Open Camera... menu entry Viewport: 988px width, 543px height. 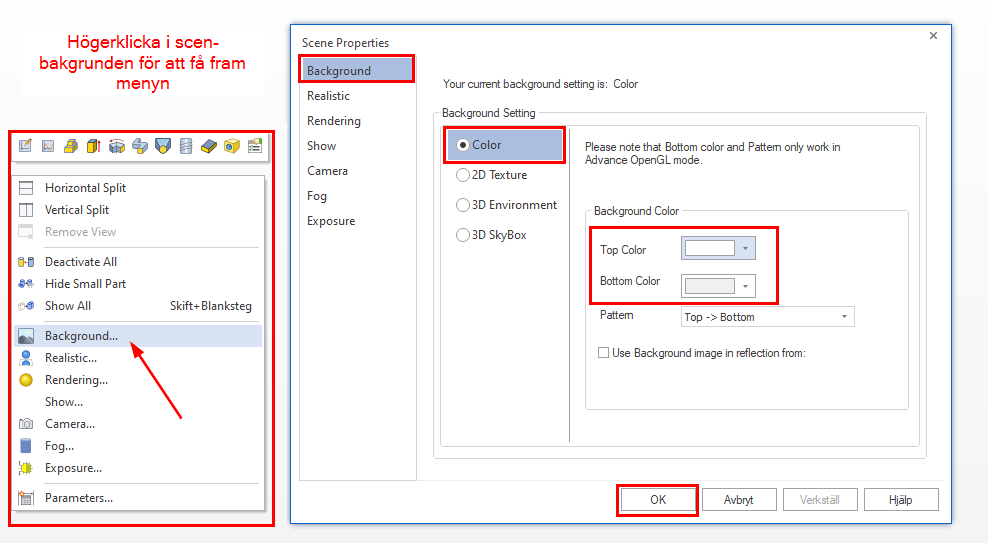138,424
